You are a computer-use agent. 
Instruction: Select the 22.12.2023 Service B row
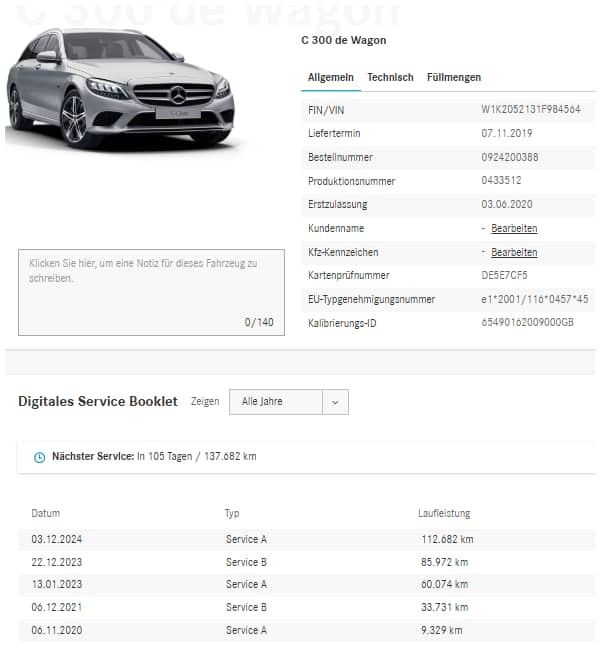point(300,562)
